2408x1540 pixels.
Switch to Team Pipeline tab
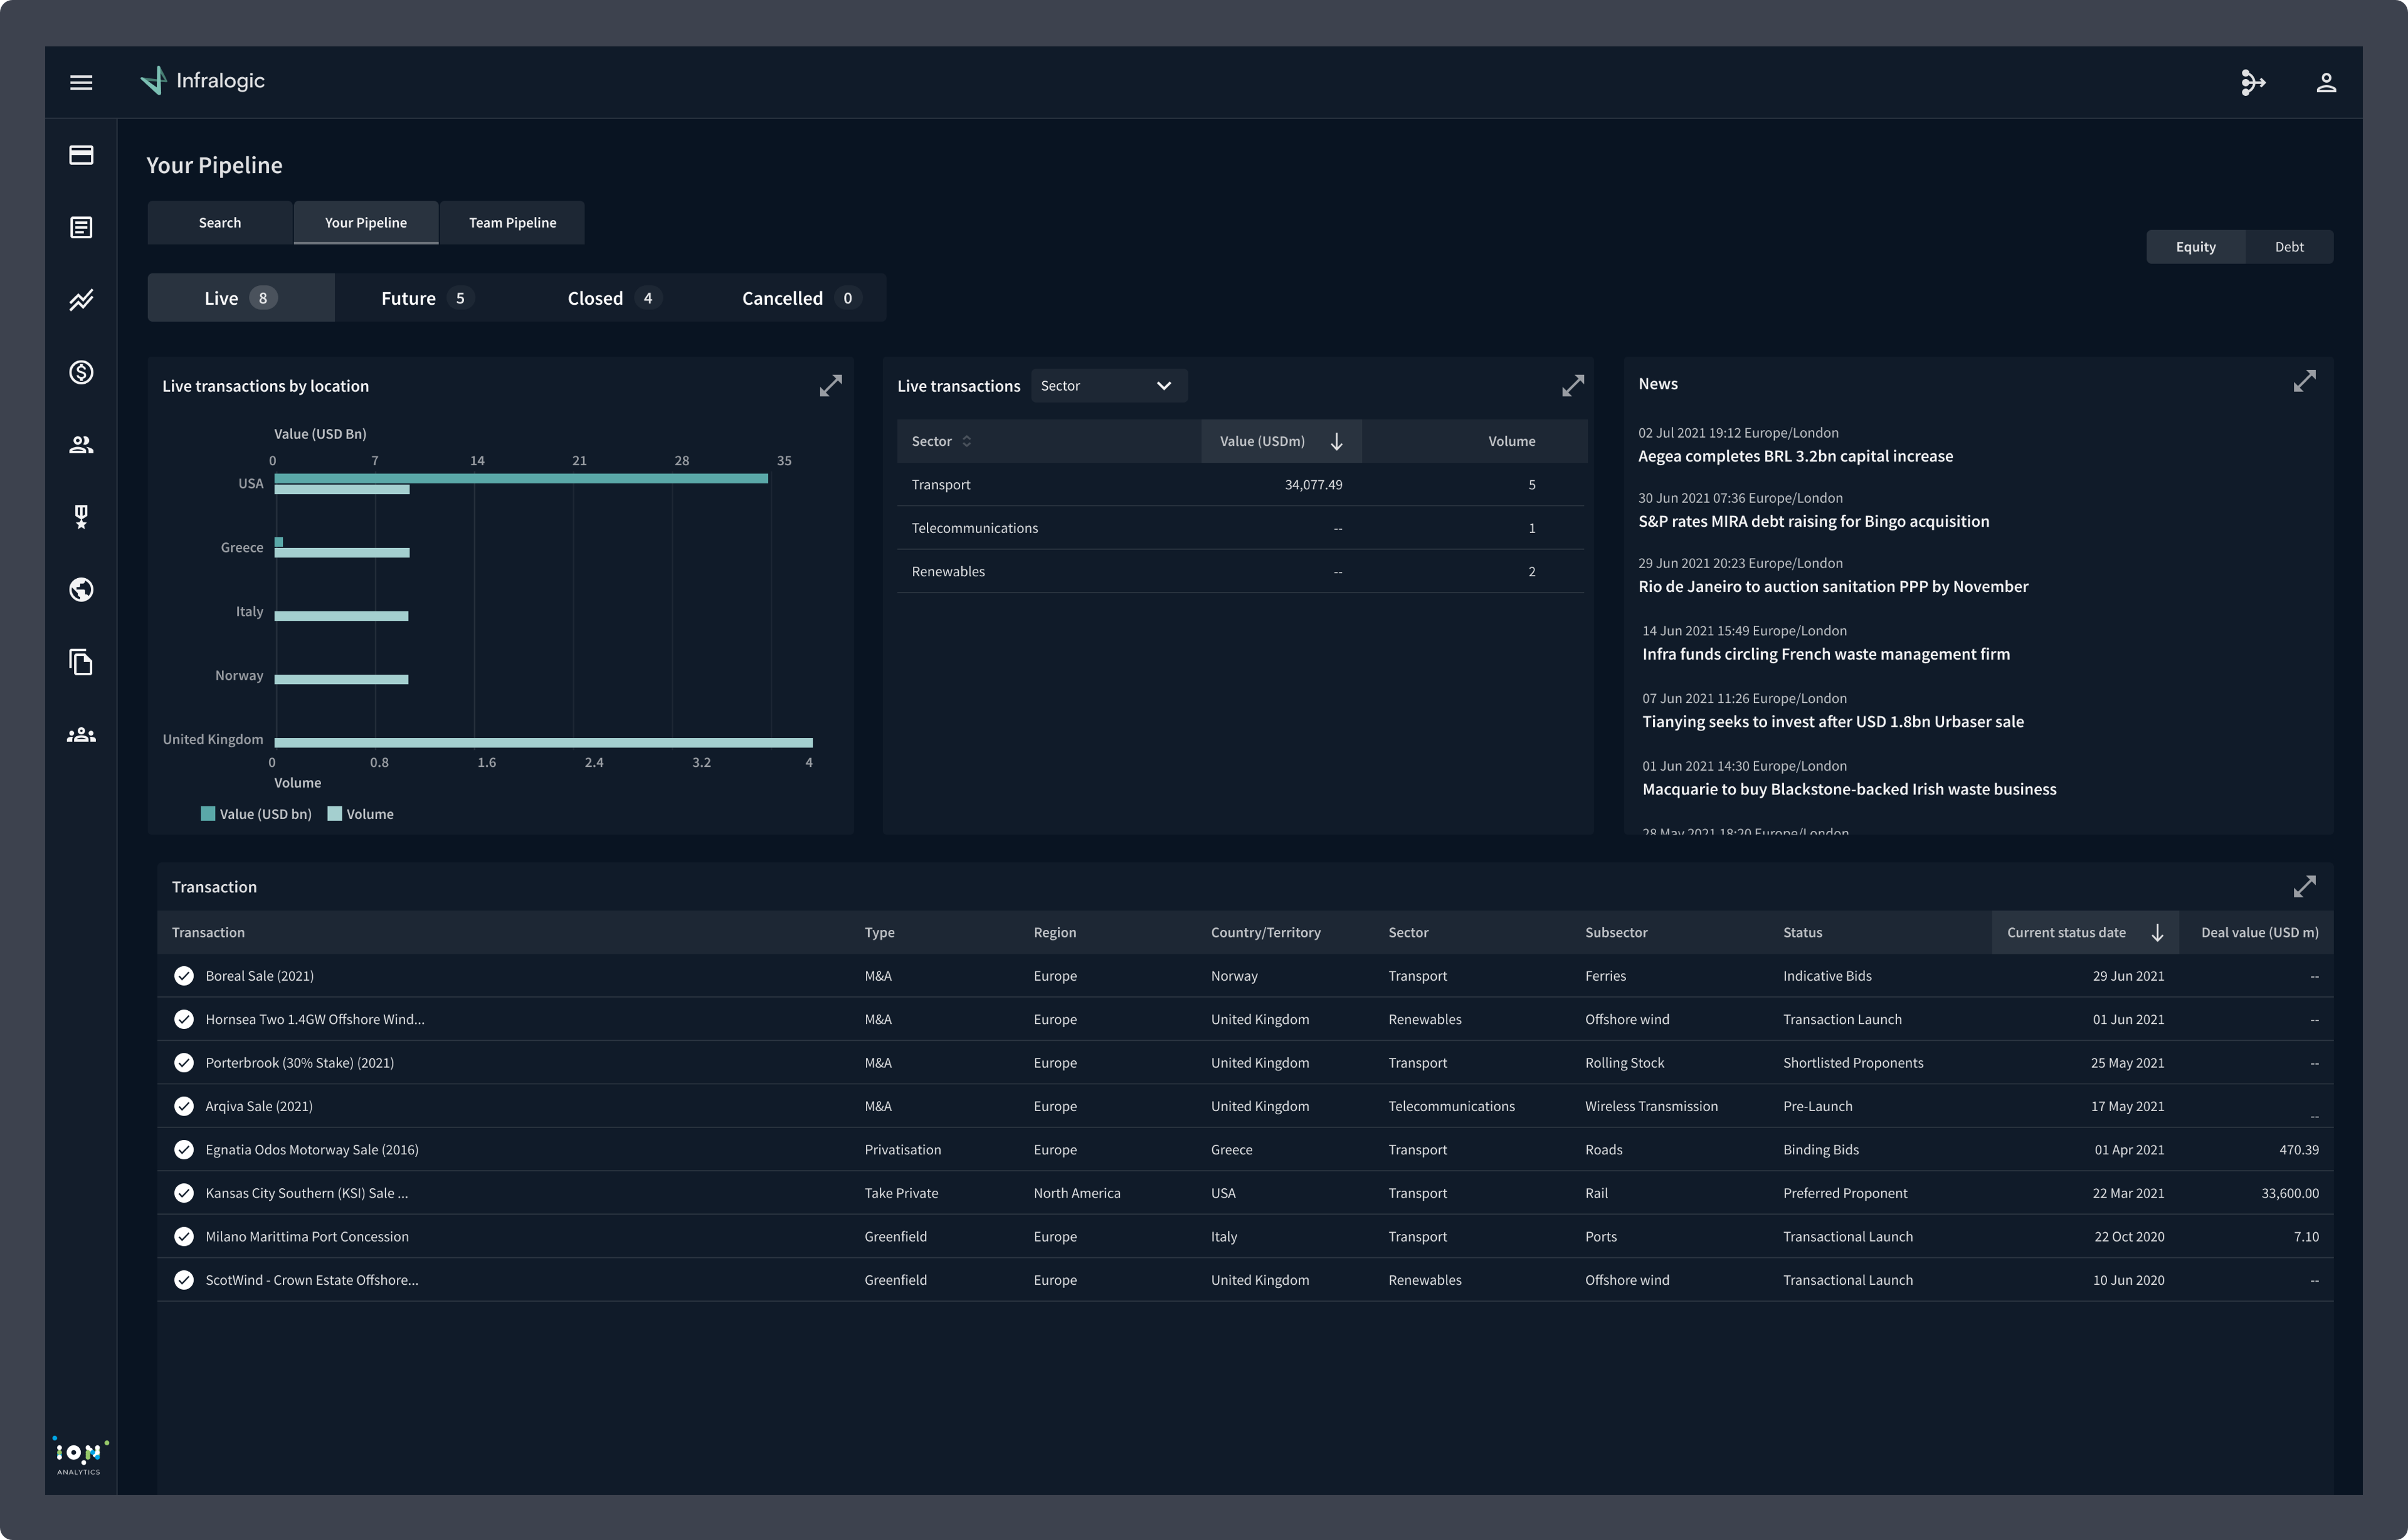click(x=512, y=223)
